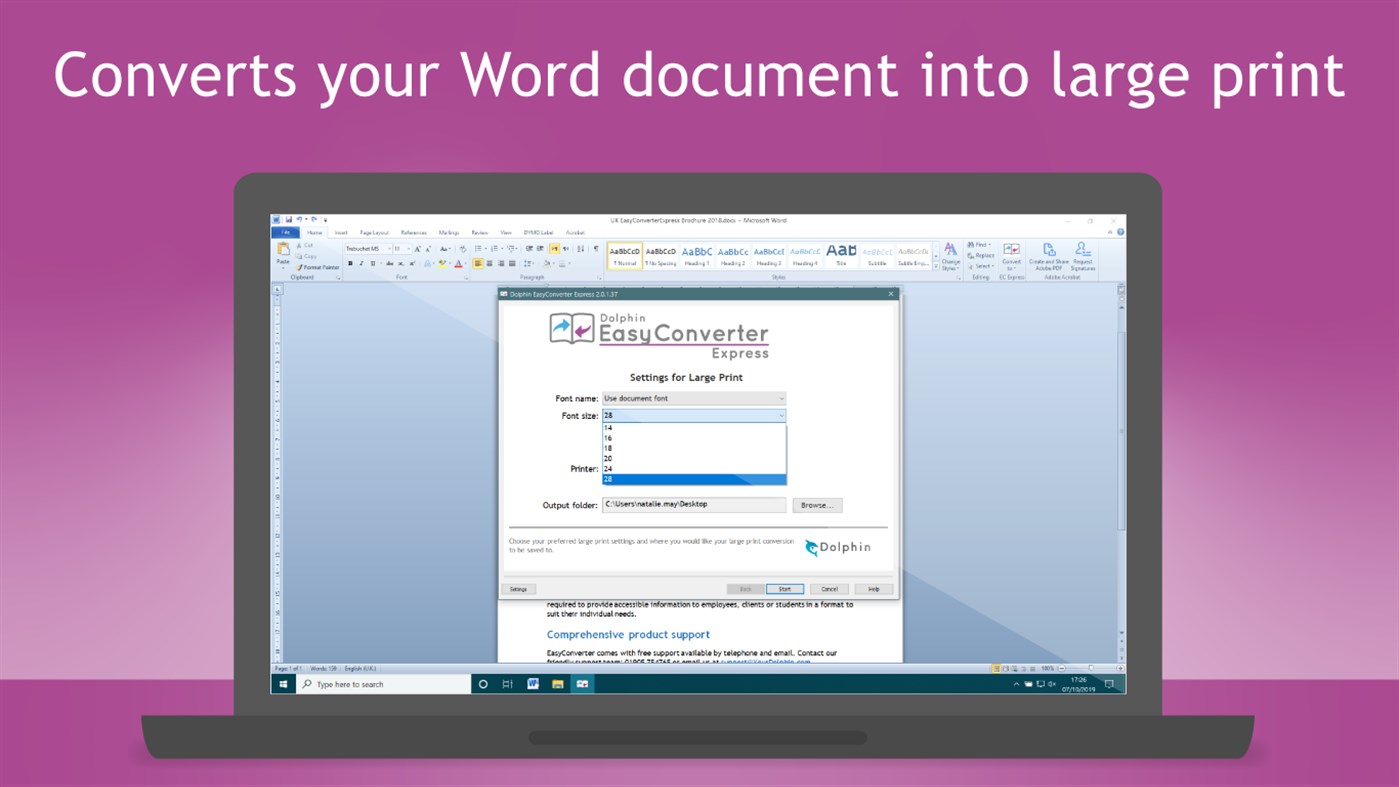Switch to the Review ribbon tab
The width and height of the screenshot is (1399, 787).
[x=480, y=233]
